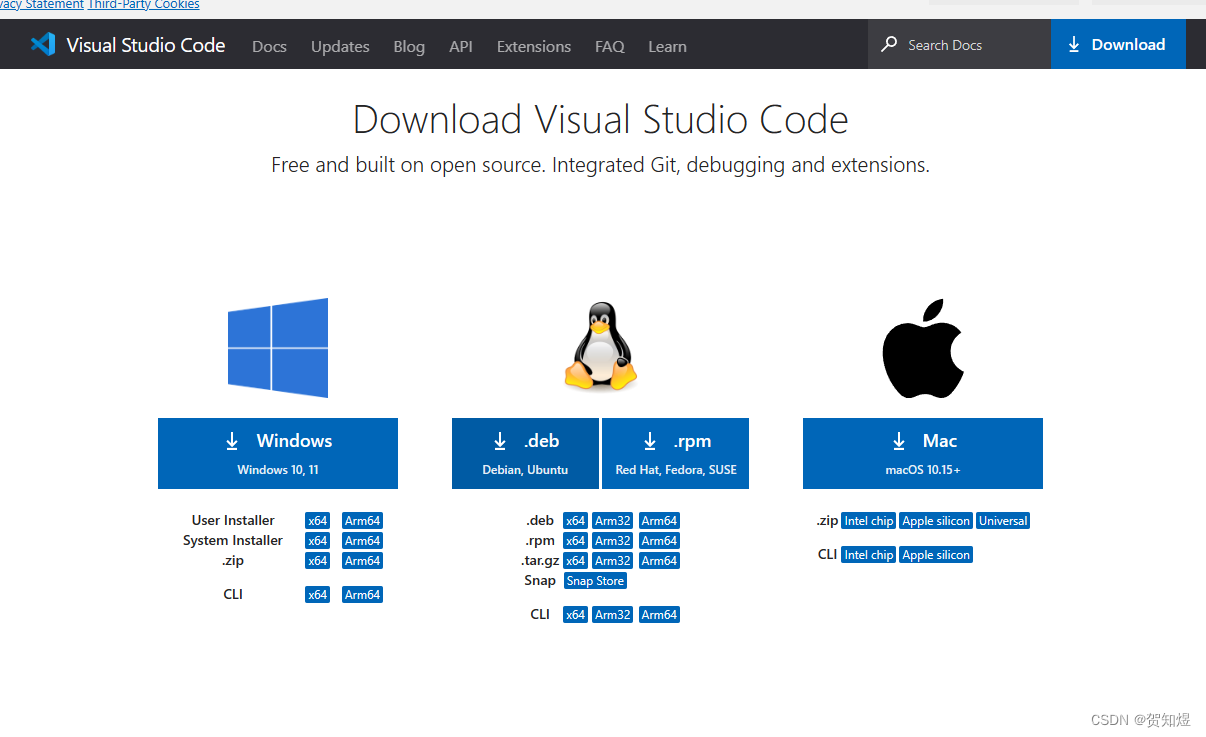Click the Windows logo image
This screenshot has width=1206, height=737.
click(278, 348)
